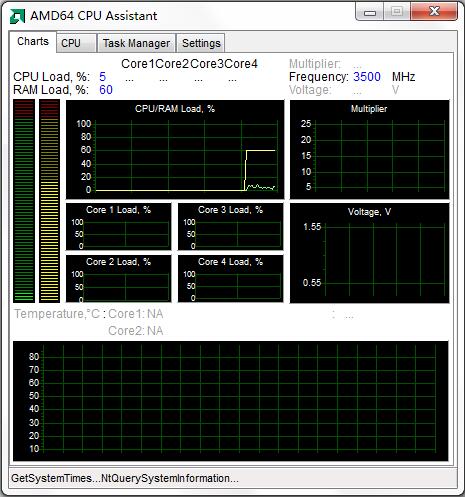465x497 pixels.
Task: Click the 'CPU Load, %:' label
Action: (51, 77)
